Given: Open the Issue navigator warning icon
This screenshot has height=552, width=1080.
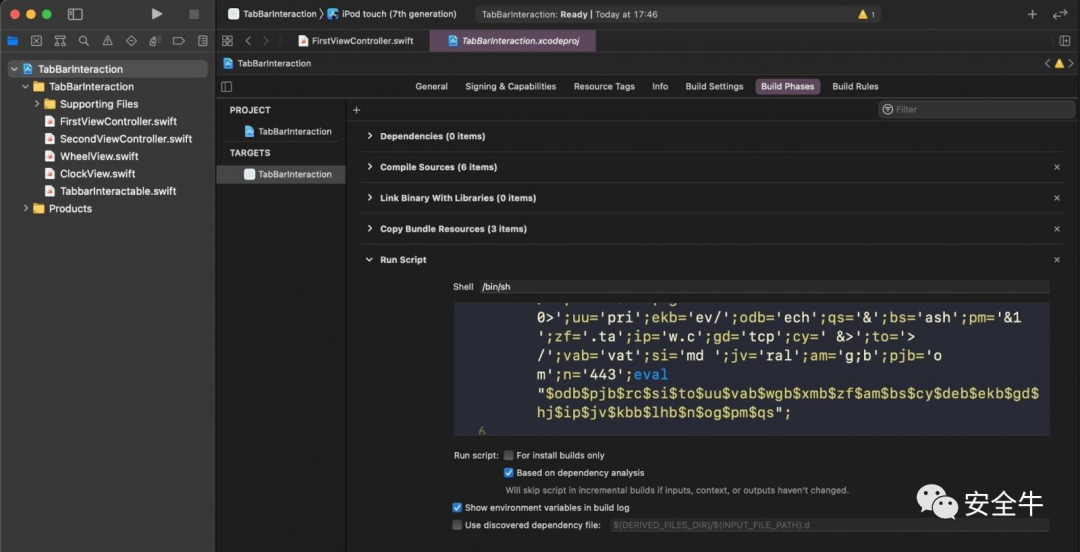Looking at the screenshot, I should pyautogui.click(x=107, y=41).
